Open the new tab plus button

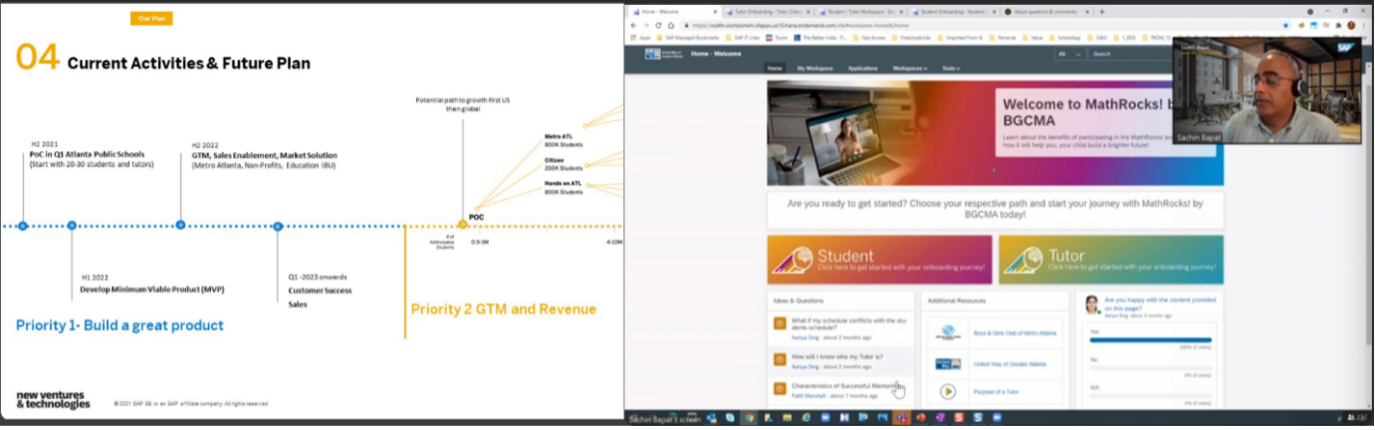(x=1102, y=12)
